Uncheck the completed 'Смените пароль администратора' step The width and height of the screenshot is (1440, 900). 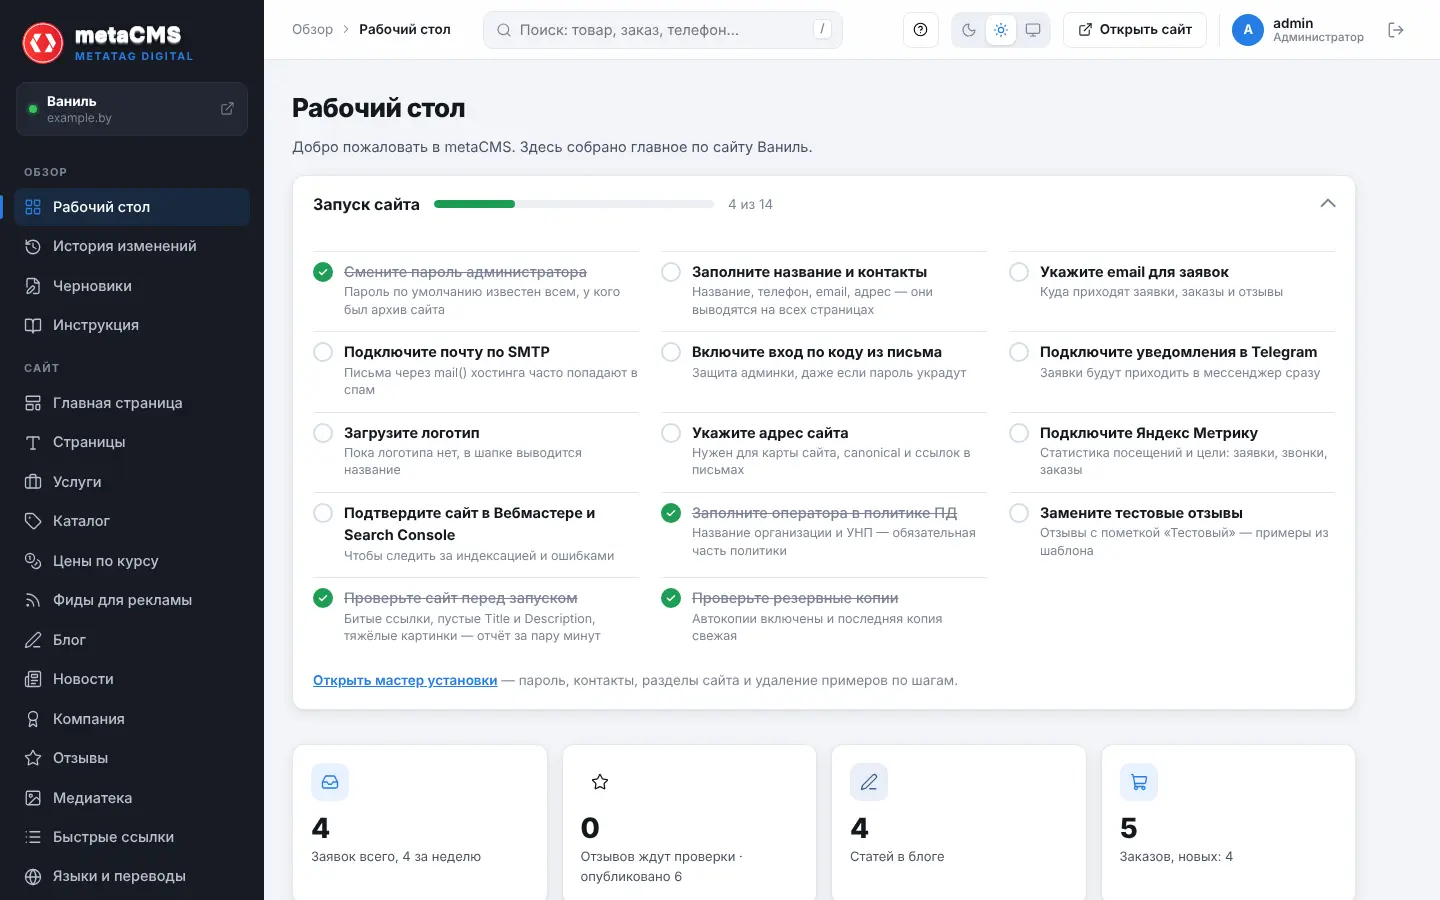[323, 272]
